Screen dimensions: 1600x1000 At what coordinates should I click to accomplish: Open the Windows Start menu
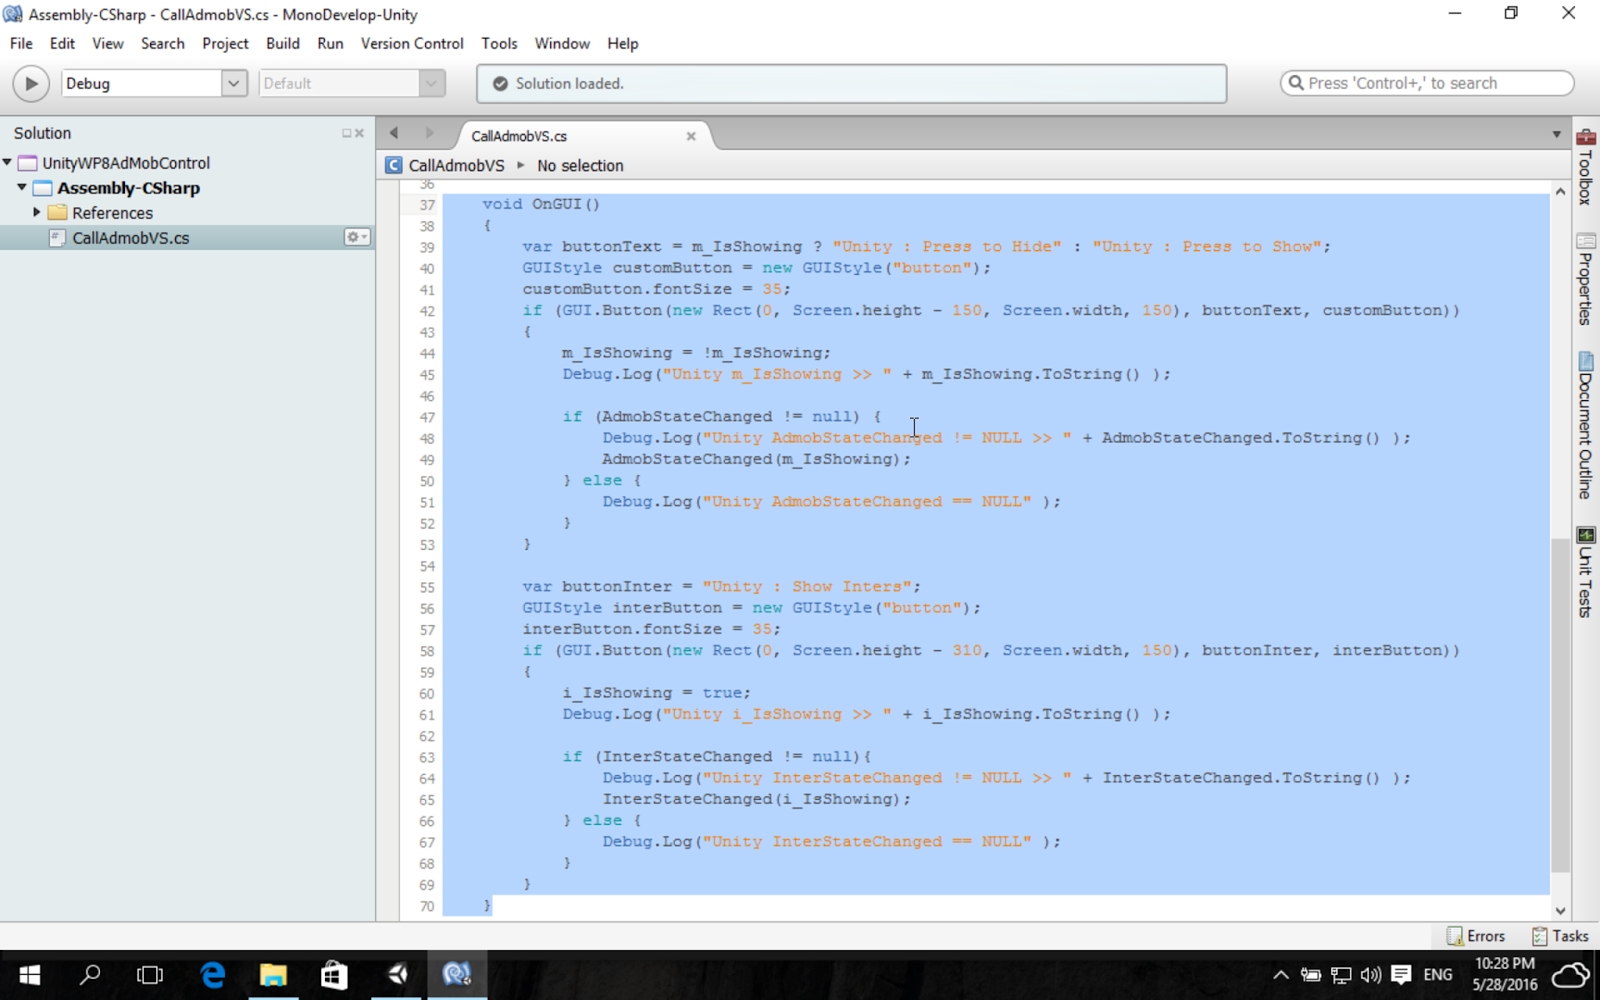[30, 974]
